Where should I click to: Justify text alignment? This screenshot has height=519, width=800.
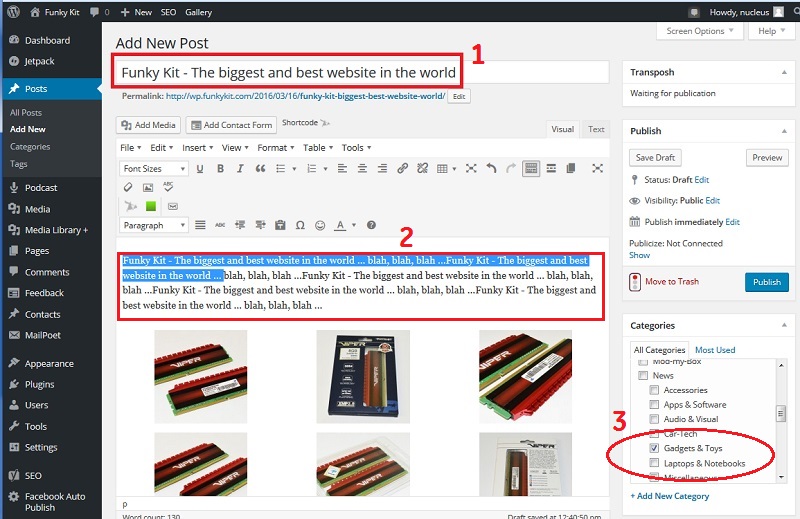coord(200,225)
